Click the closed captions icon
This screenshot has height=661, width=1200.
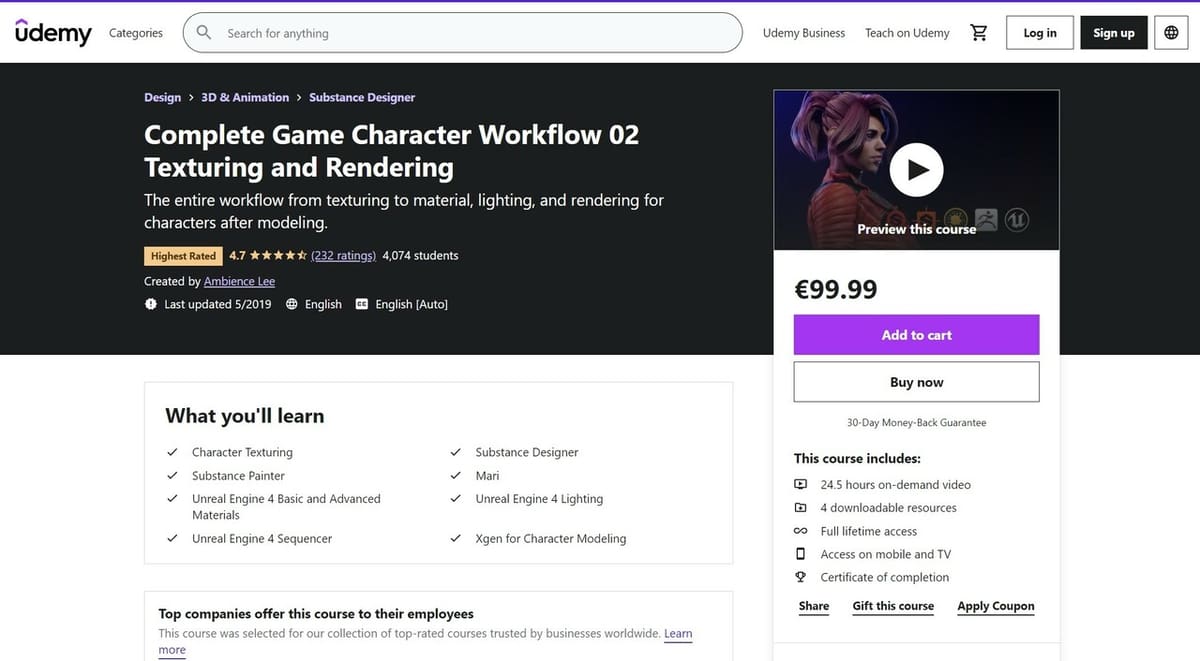pos(362,304)
